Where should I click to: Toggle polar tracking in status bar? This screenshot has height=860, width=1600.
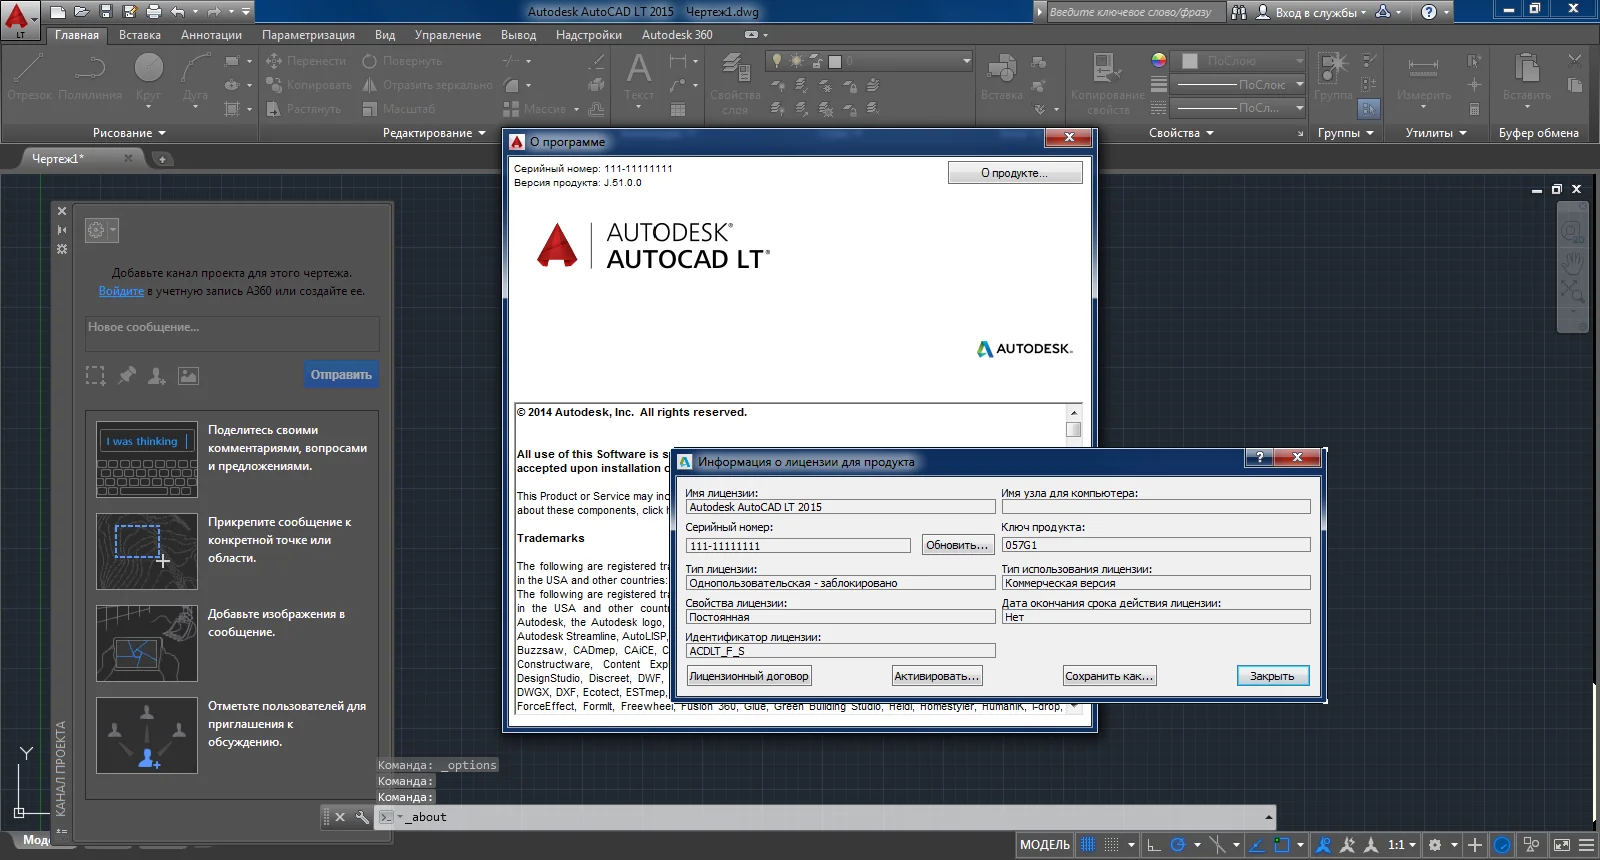tap(1178, 845)
